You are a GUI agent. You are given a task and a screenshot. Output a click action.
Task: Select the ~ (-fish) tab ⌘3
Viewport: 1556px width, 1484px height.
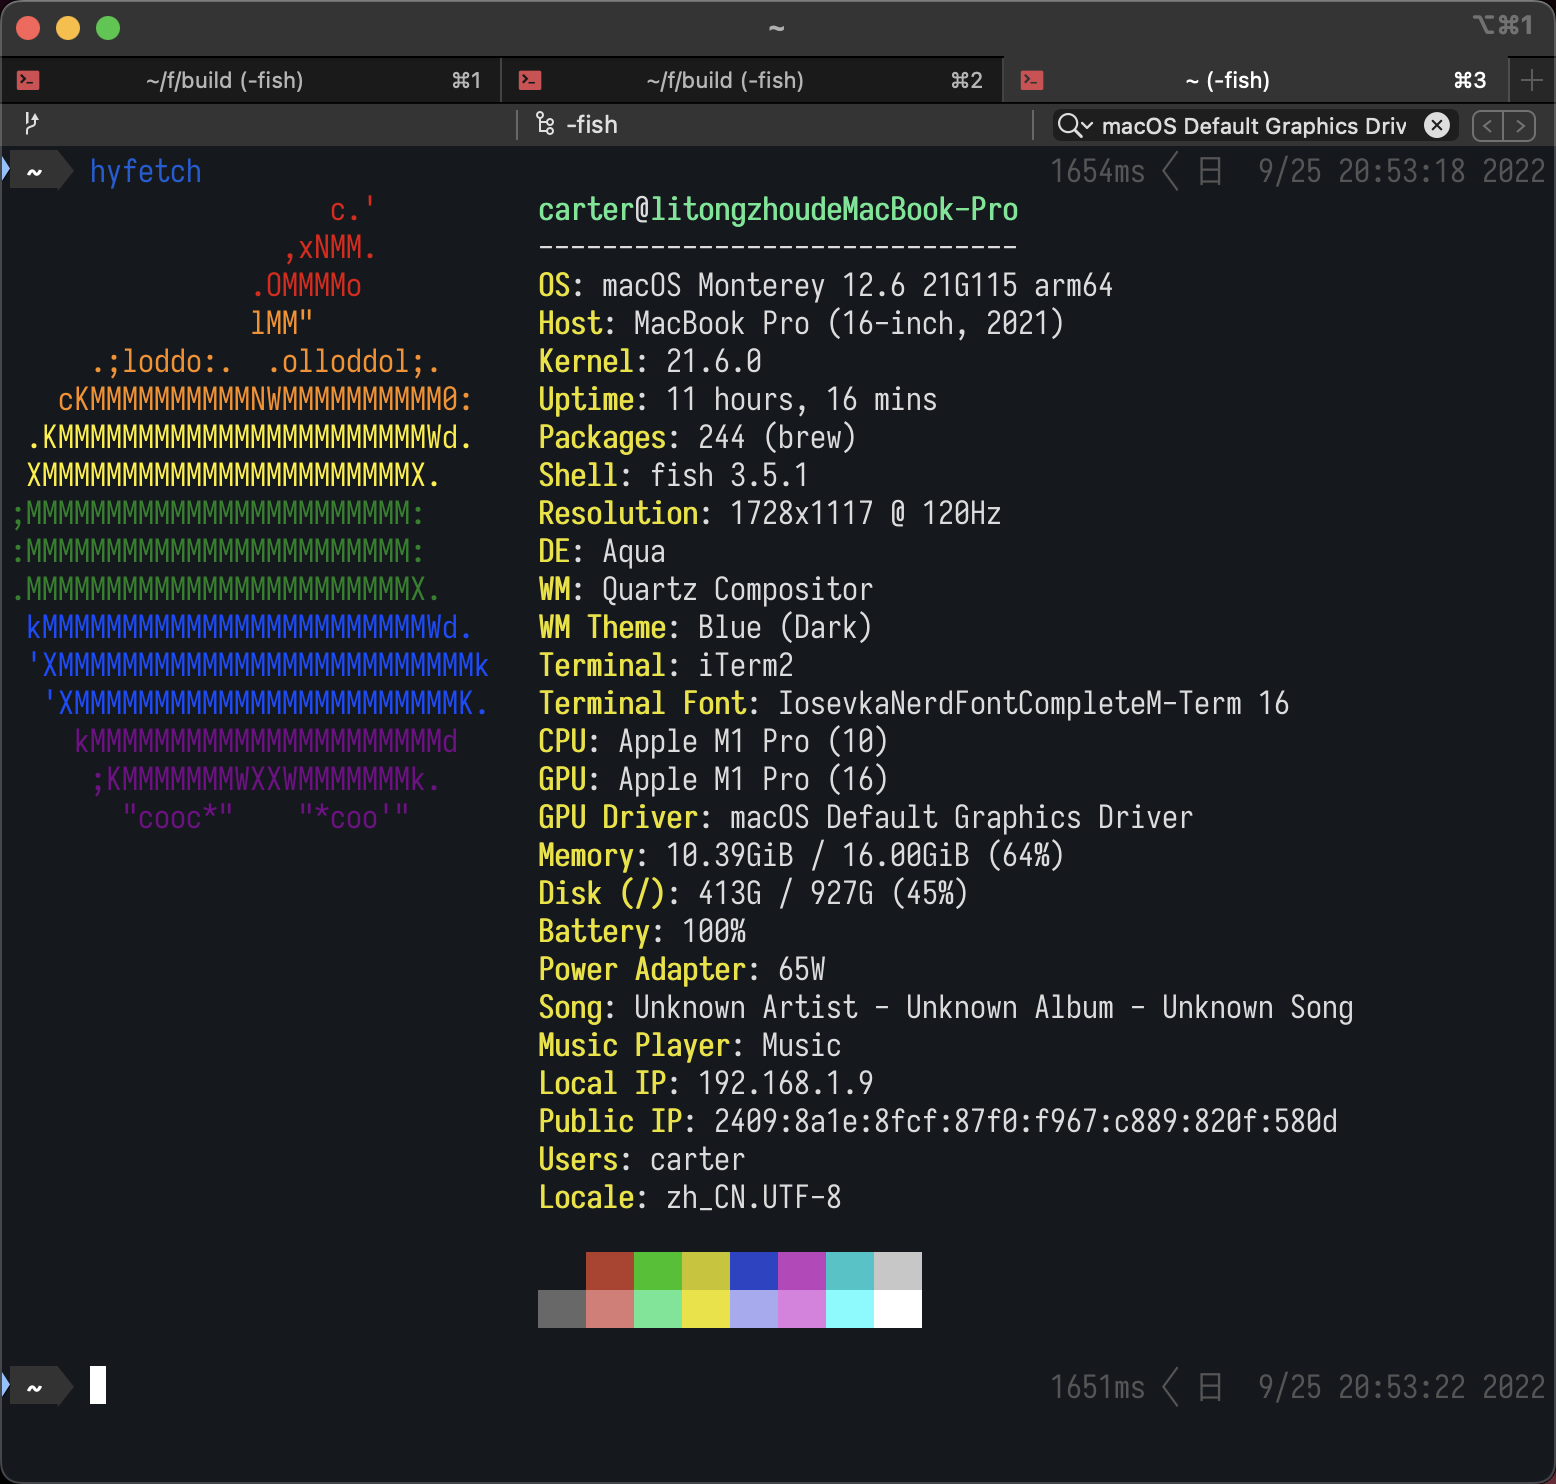pos(1255,80)
